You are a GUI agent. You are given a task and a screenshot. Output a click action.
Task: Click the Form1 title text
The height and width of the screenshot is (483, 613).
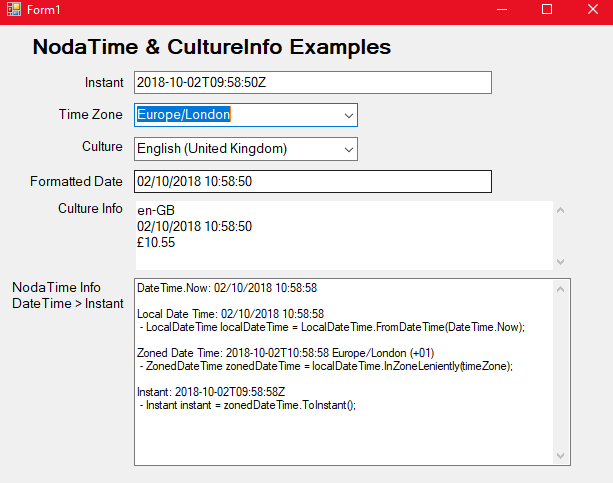(43, 10)
